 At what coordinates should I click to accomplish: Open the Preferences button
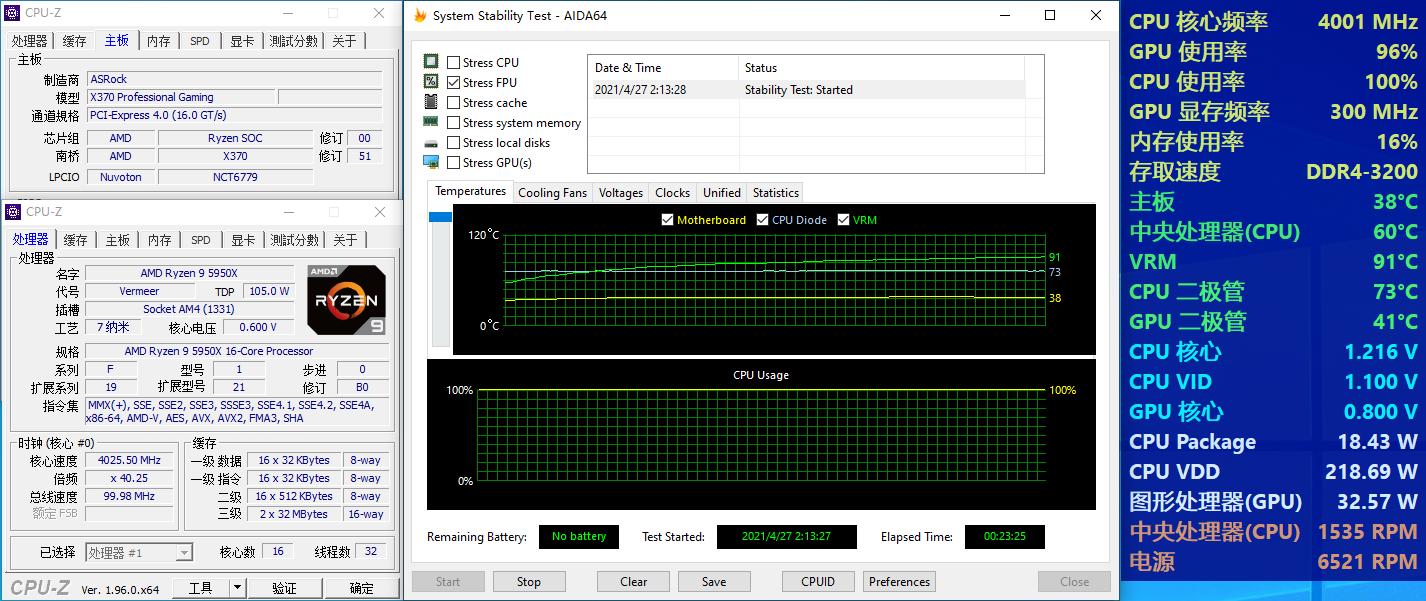point(899,582)
